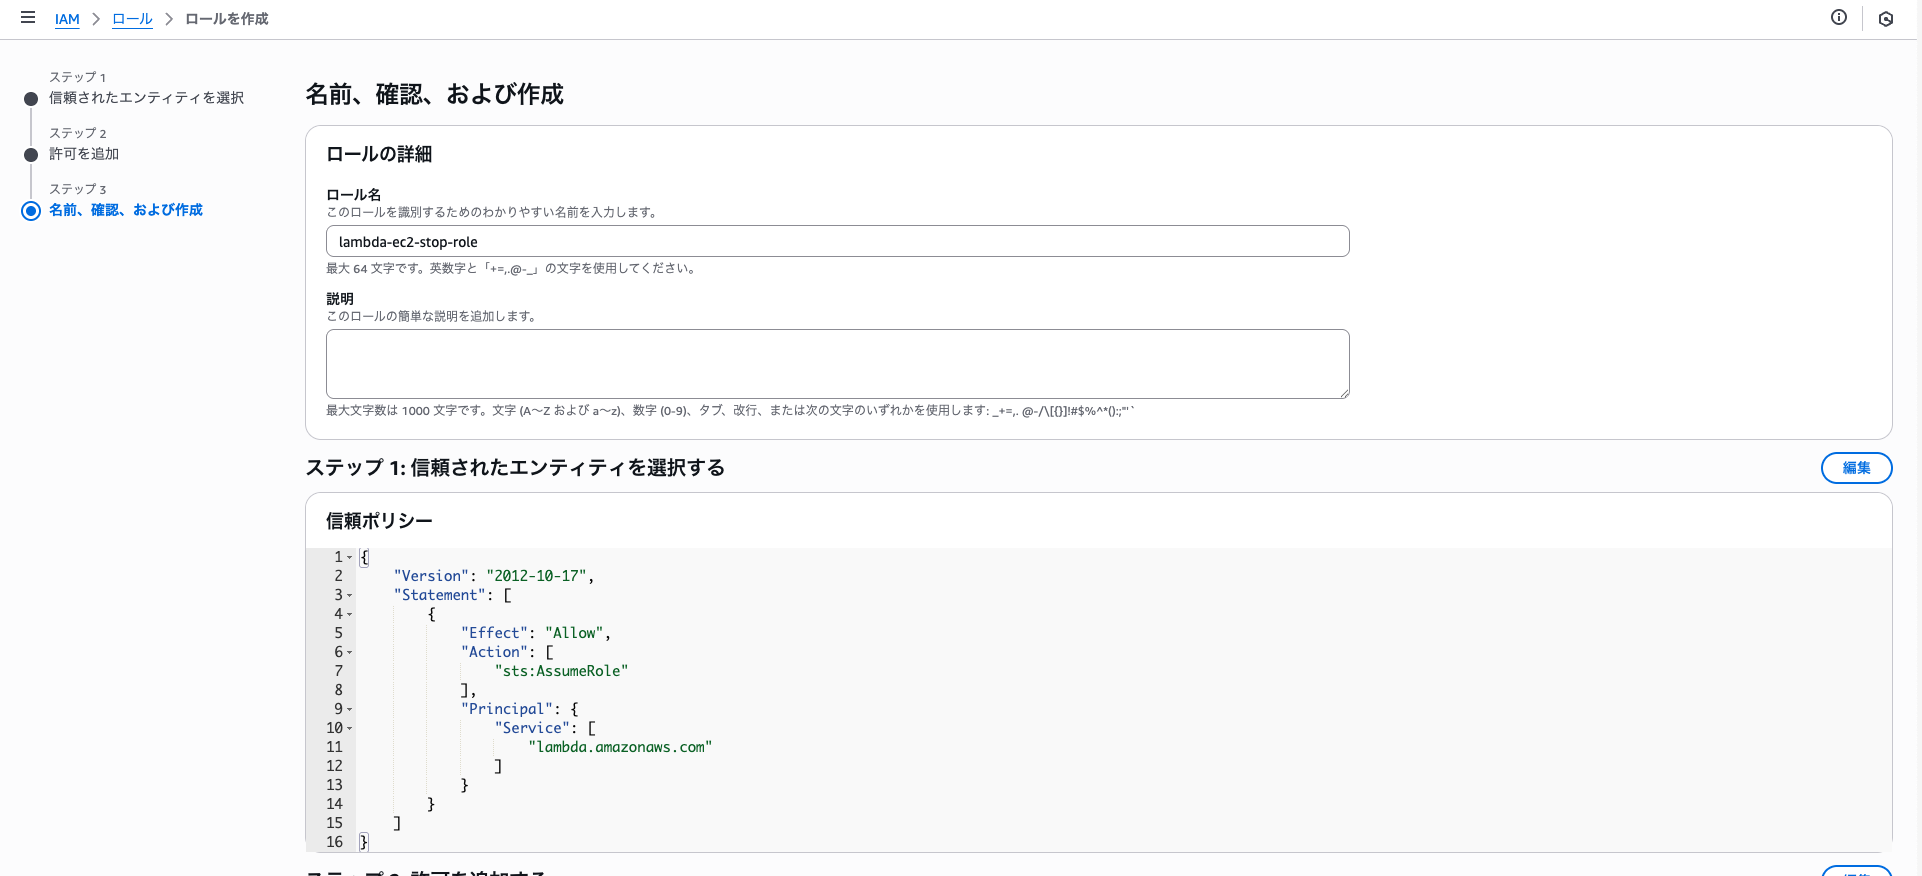
Task: Open the hamburger navigation menu
Action: pos(28,18)
